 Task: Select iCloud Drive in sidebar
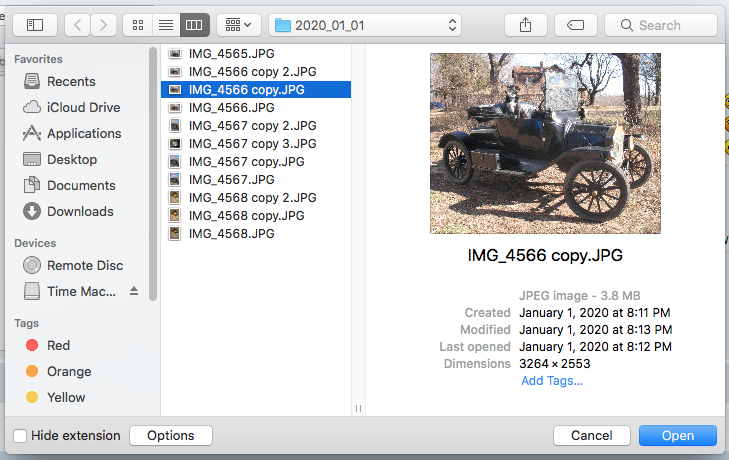tap(83, 107)
